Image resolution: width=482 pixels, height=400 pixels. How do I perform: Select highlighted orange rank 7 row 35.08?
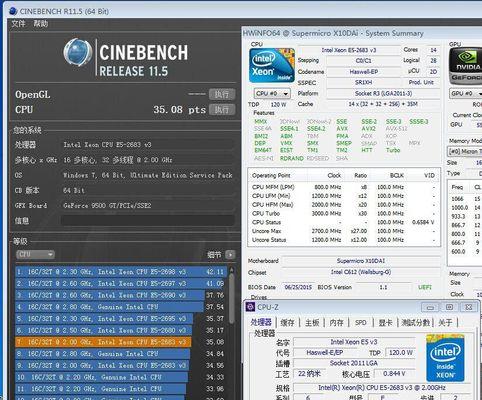tap(121, 342)
